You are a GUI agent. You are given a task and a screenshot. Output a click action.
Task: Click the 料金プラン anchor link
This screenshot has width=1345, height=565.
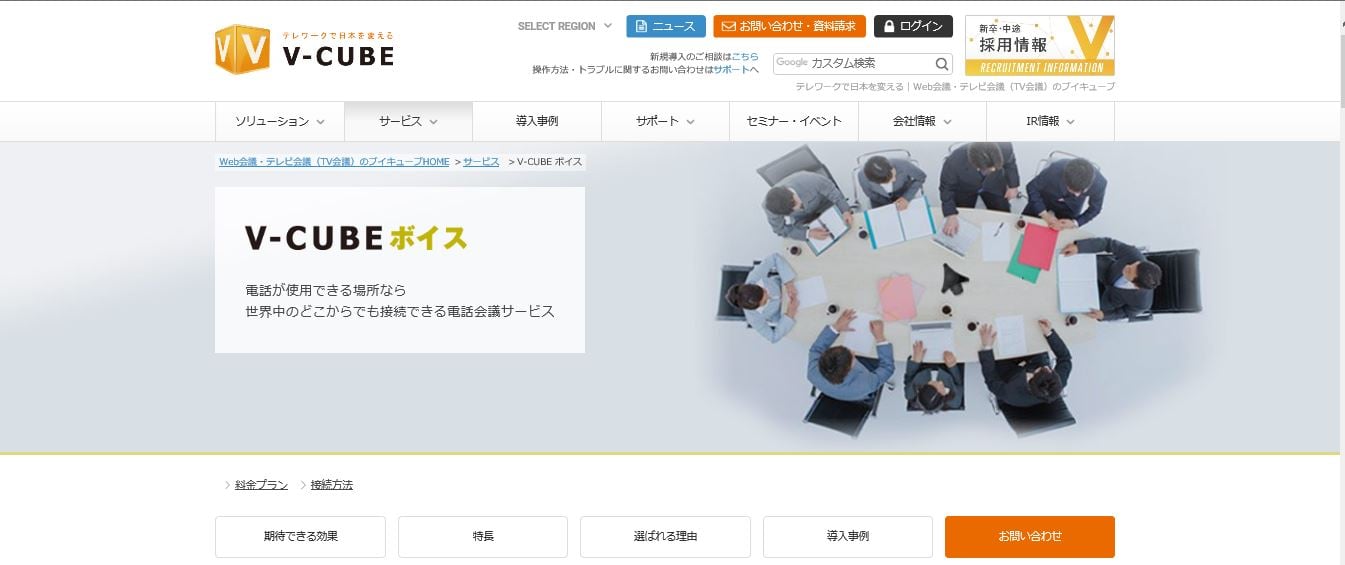point(261,485)
